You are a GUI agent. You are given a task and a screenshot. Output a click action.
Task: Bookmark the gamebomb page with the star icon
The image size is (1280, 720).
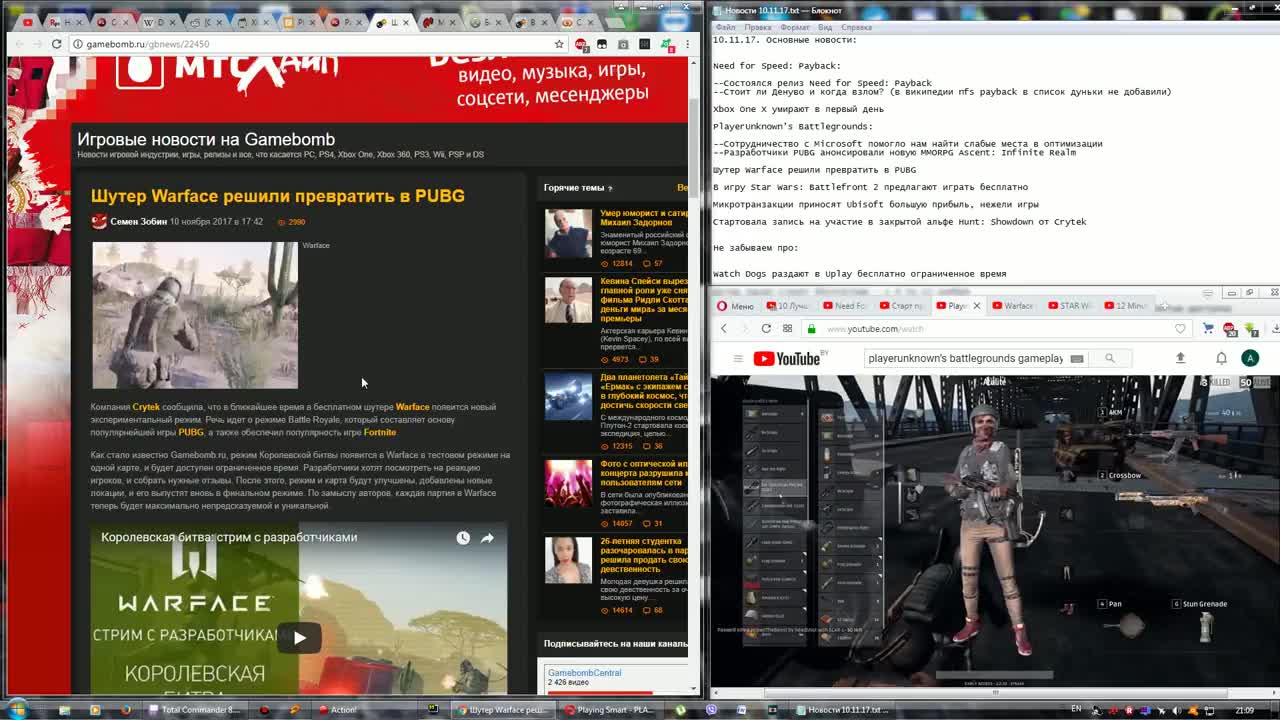click(x=559, y=44)
